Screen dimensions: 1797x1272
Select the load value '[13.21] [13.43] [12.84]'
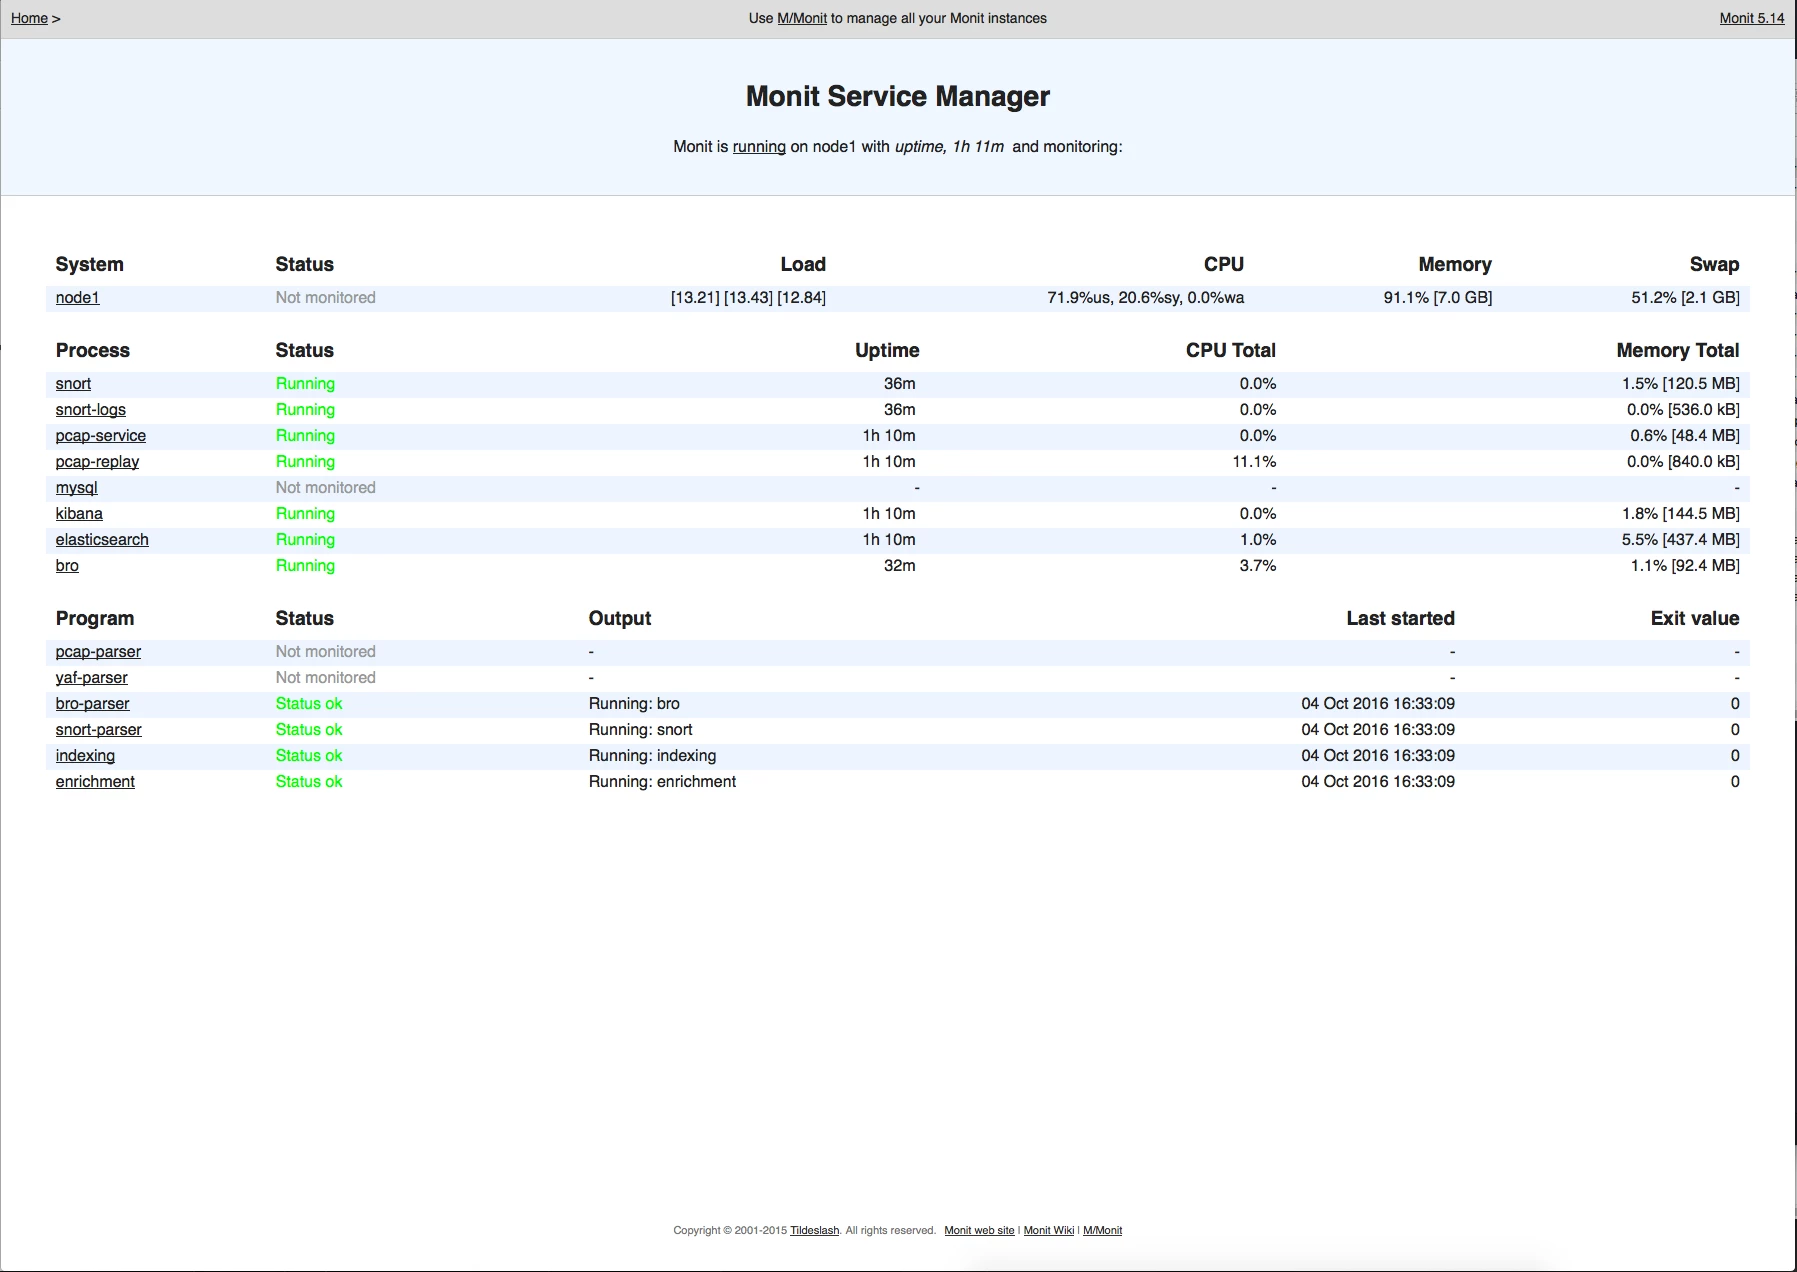pos(748,297)
